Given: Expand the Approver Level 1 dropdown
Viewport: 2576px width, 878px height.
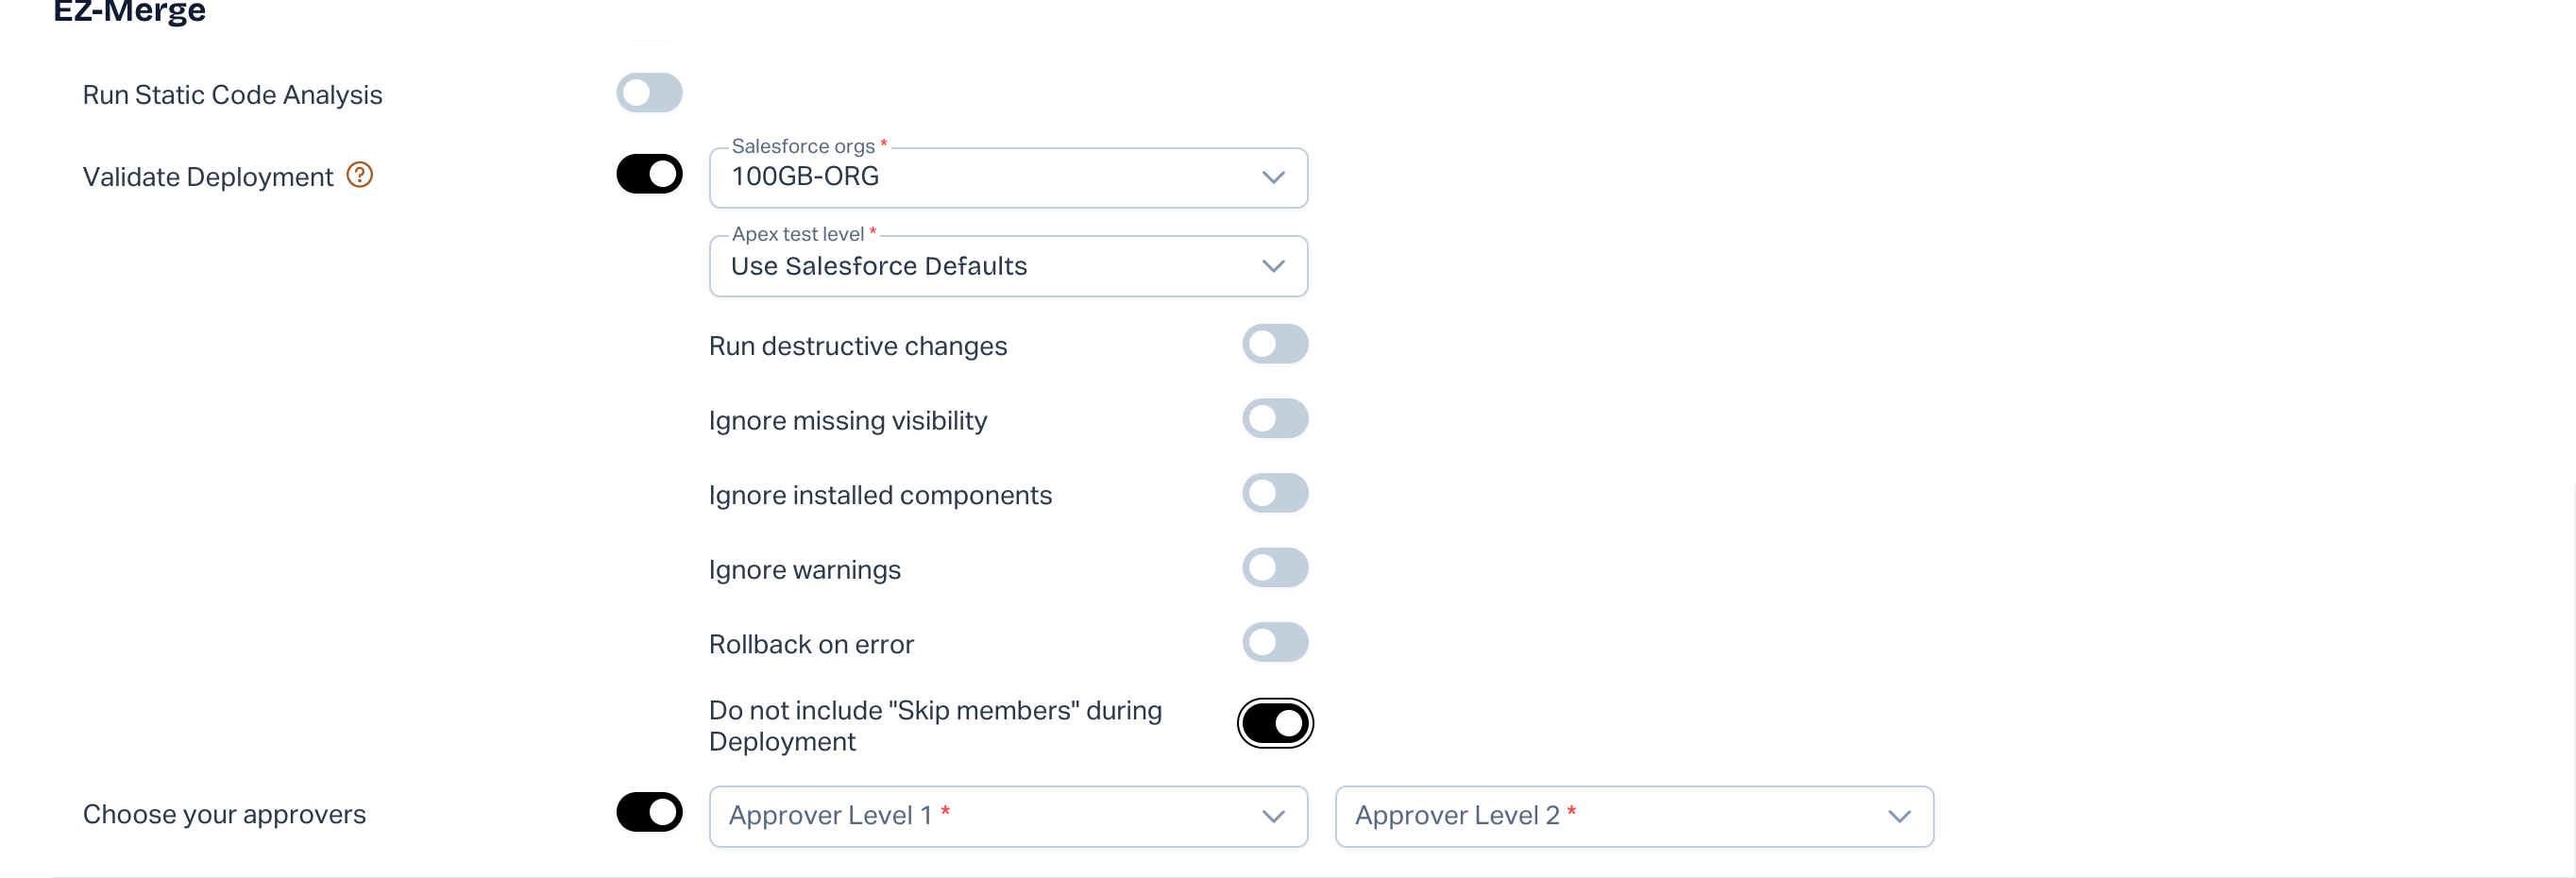Looking at the screenshot, I should pyautogui.click(x=990, y=816).
